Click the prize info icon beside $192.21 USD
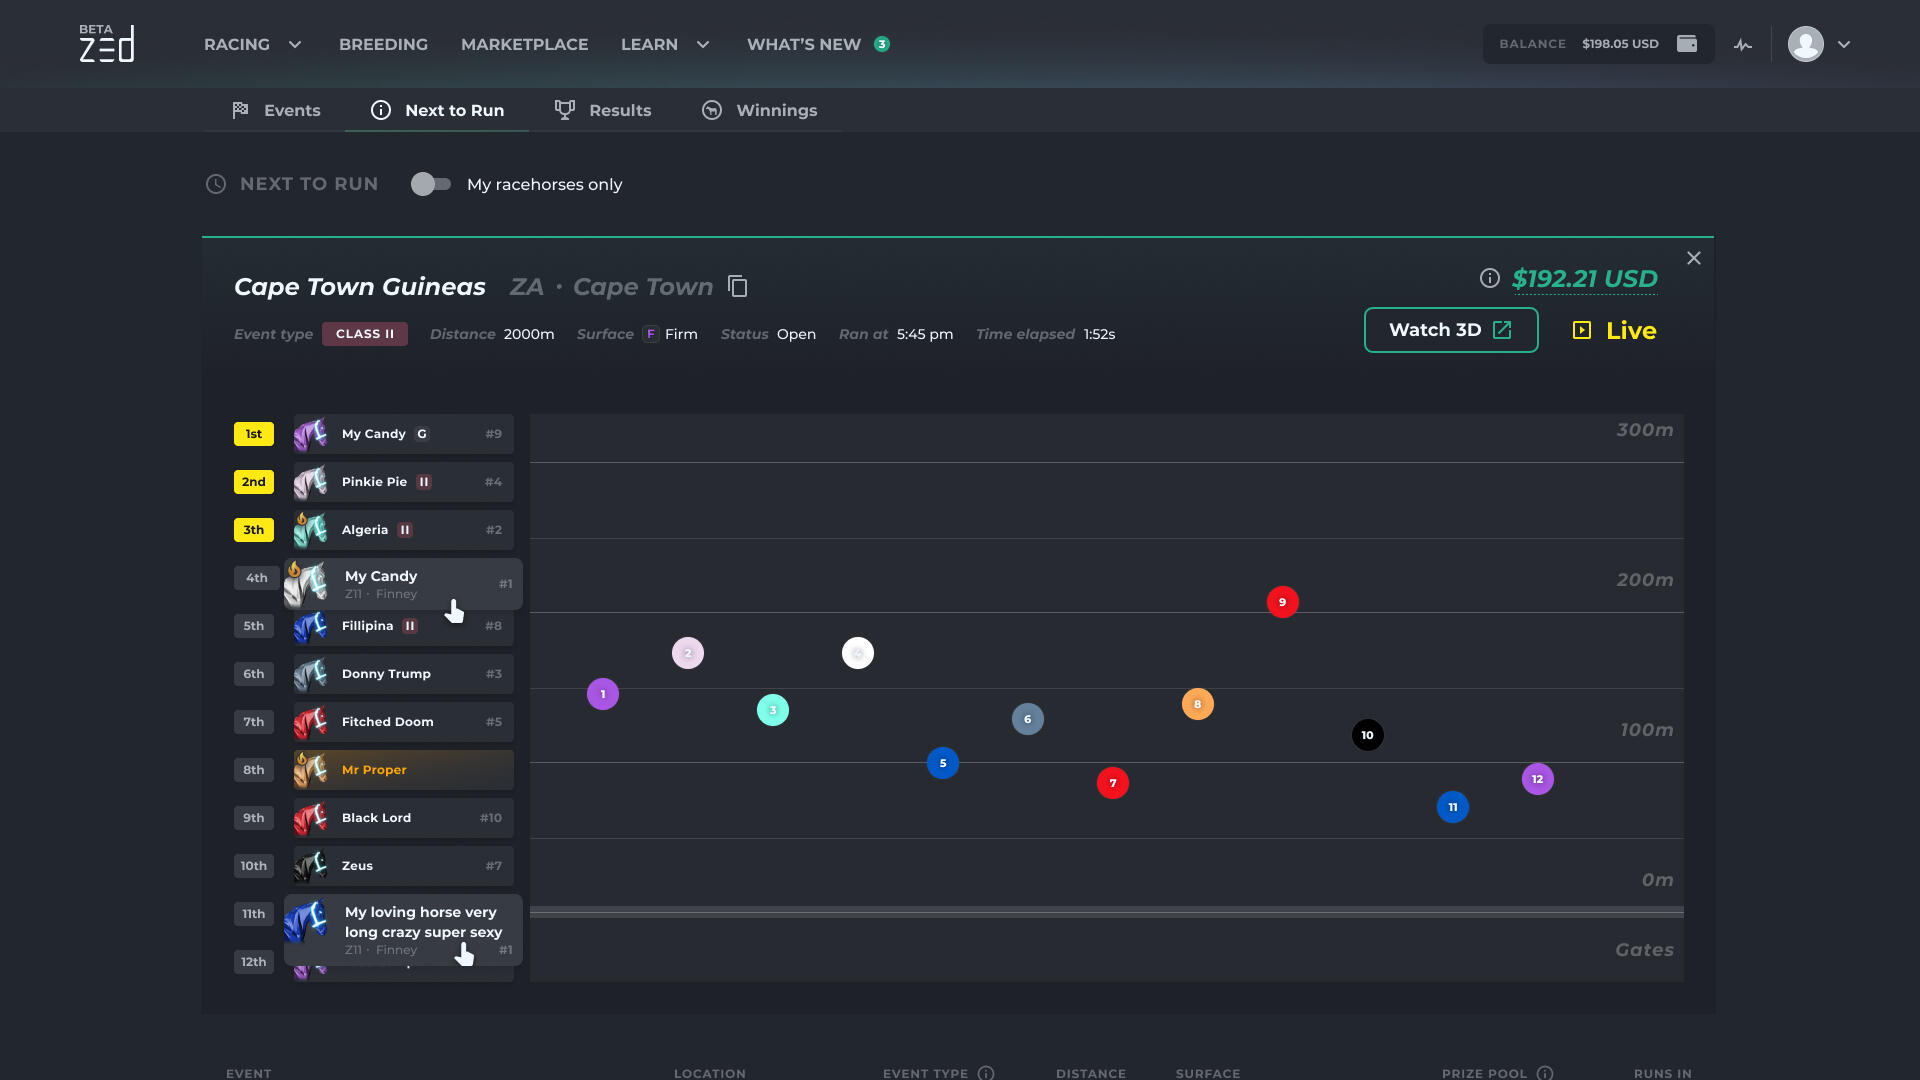Image resolution: width=1920 pixels, height=1080 pixels. [x=1489, y=279]
